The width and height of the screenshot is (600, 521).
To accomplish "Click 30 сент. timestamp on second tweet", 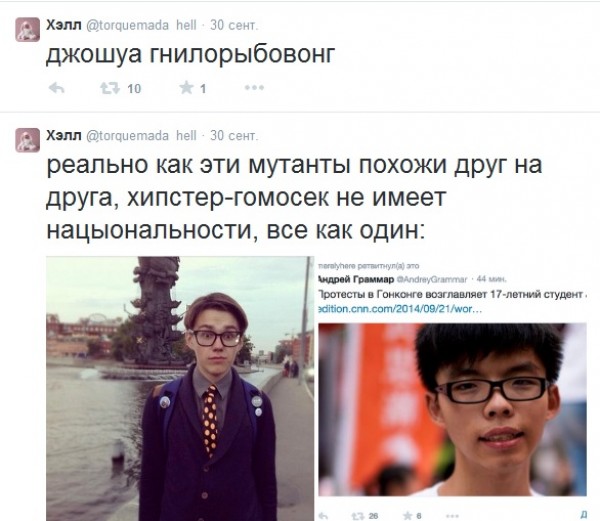I will (x=234, y=136).
